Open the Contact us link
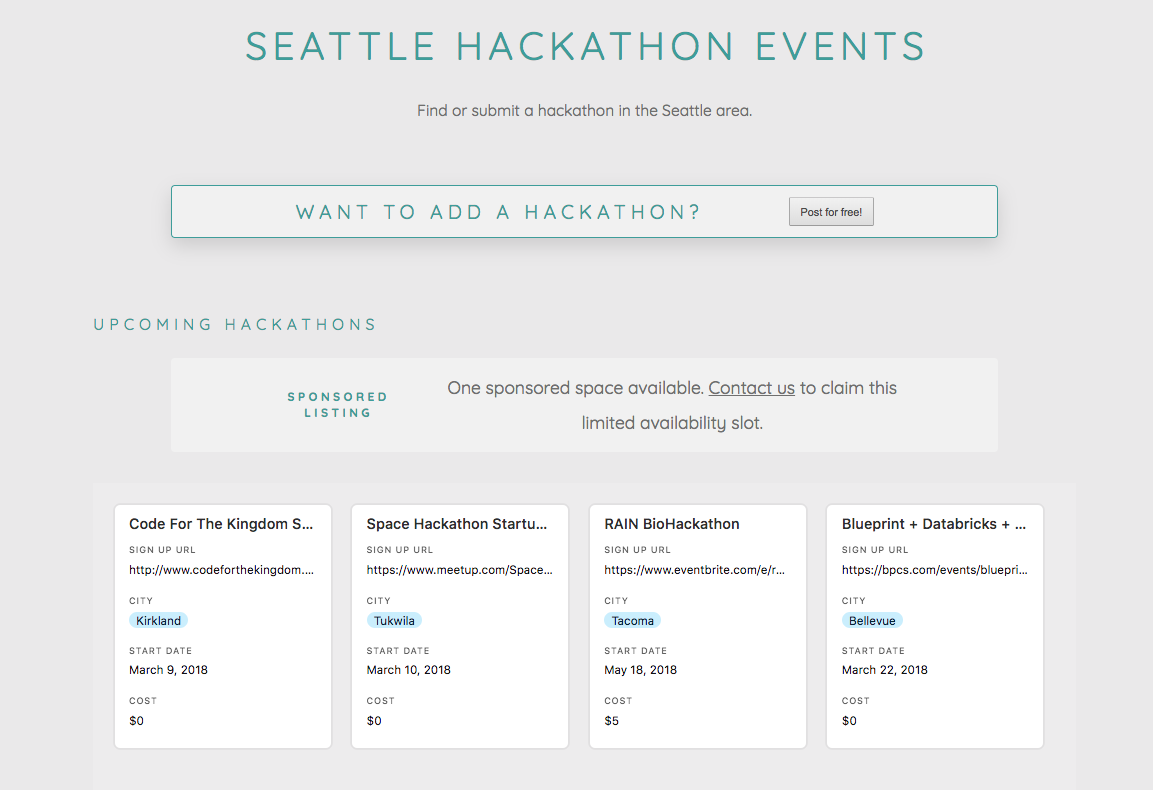Screen dimensions: 1153x790 point(751,388)
